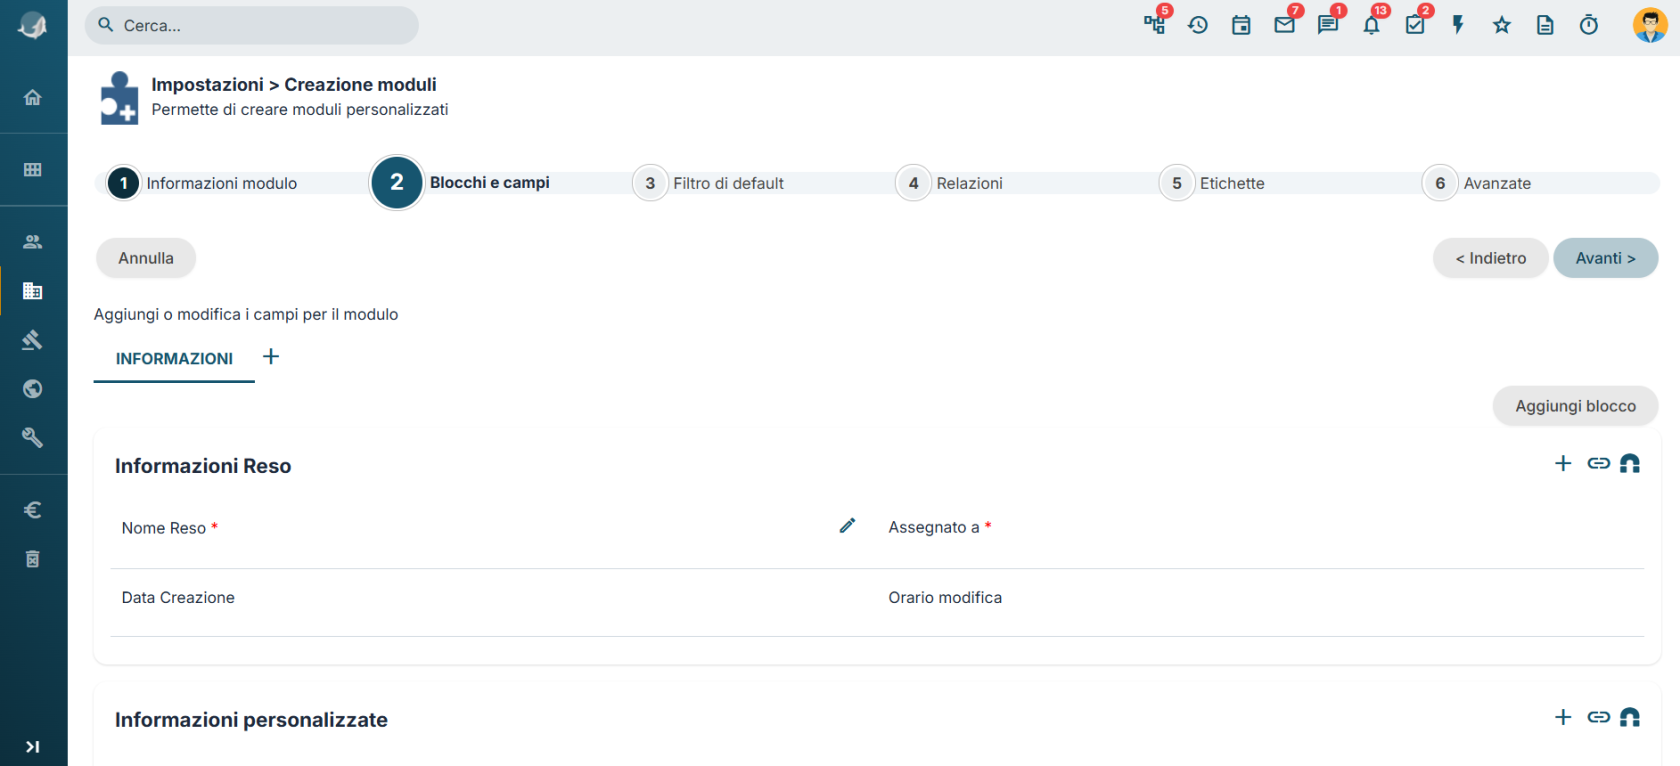This screenshot has height=766, width=1680.
Task: Open the mail icon with badge 7
Action: click(x=1285, y=25)
